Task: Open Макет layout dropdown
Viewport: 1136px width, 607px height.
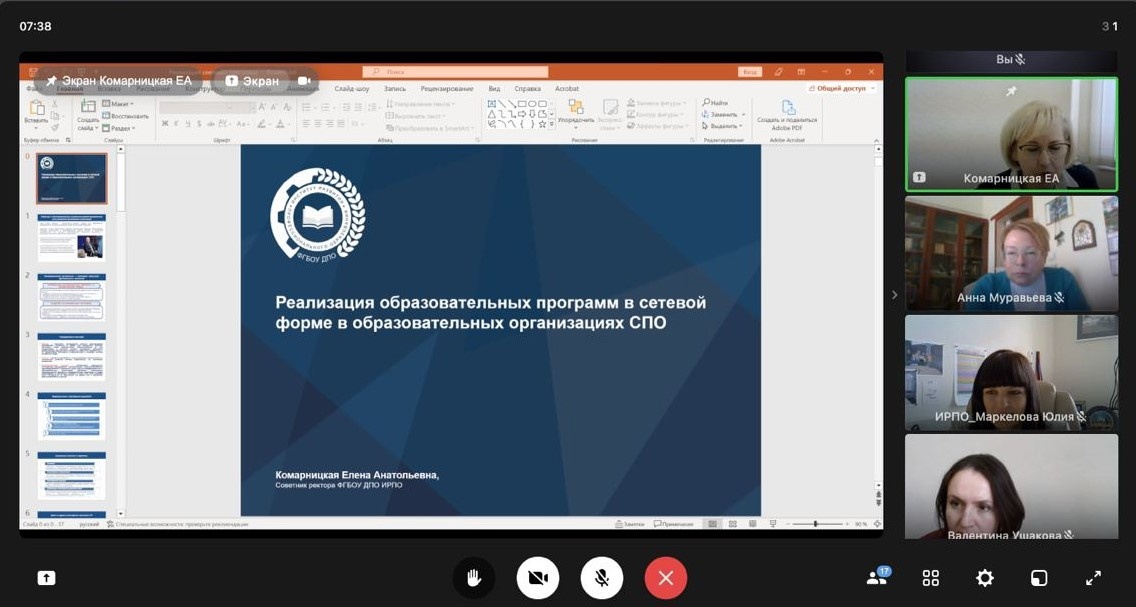Action: [x=118, y=104]
